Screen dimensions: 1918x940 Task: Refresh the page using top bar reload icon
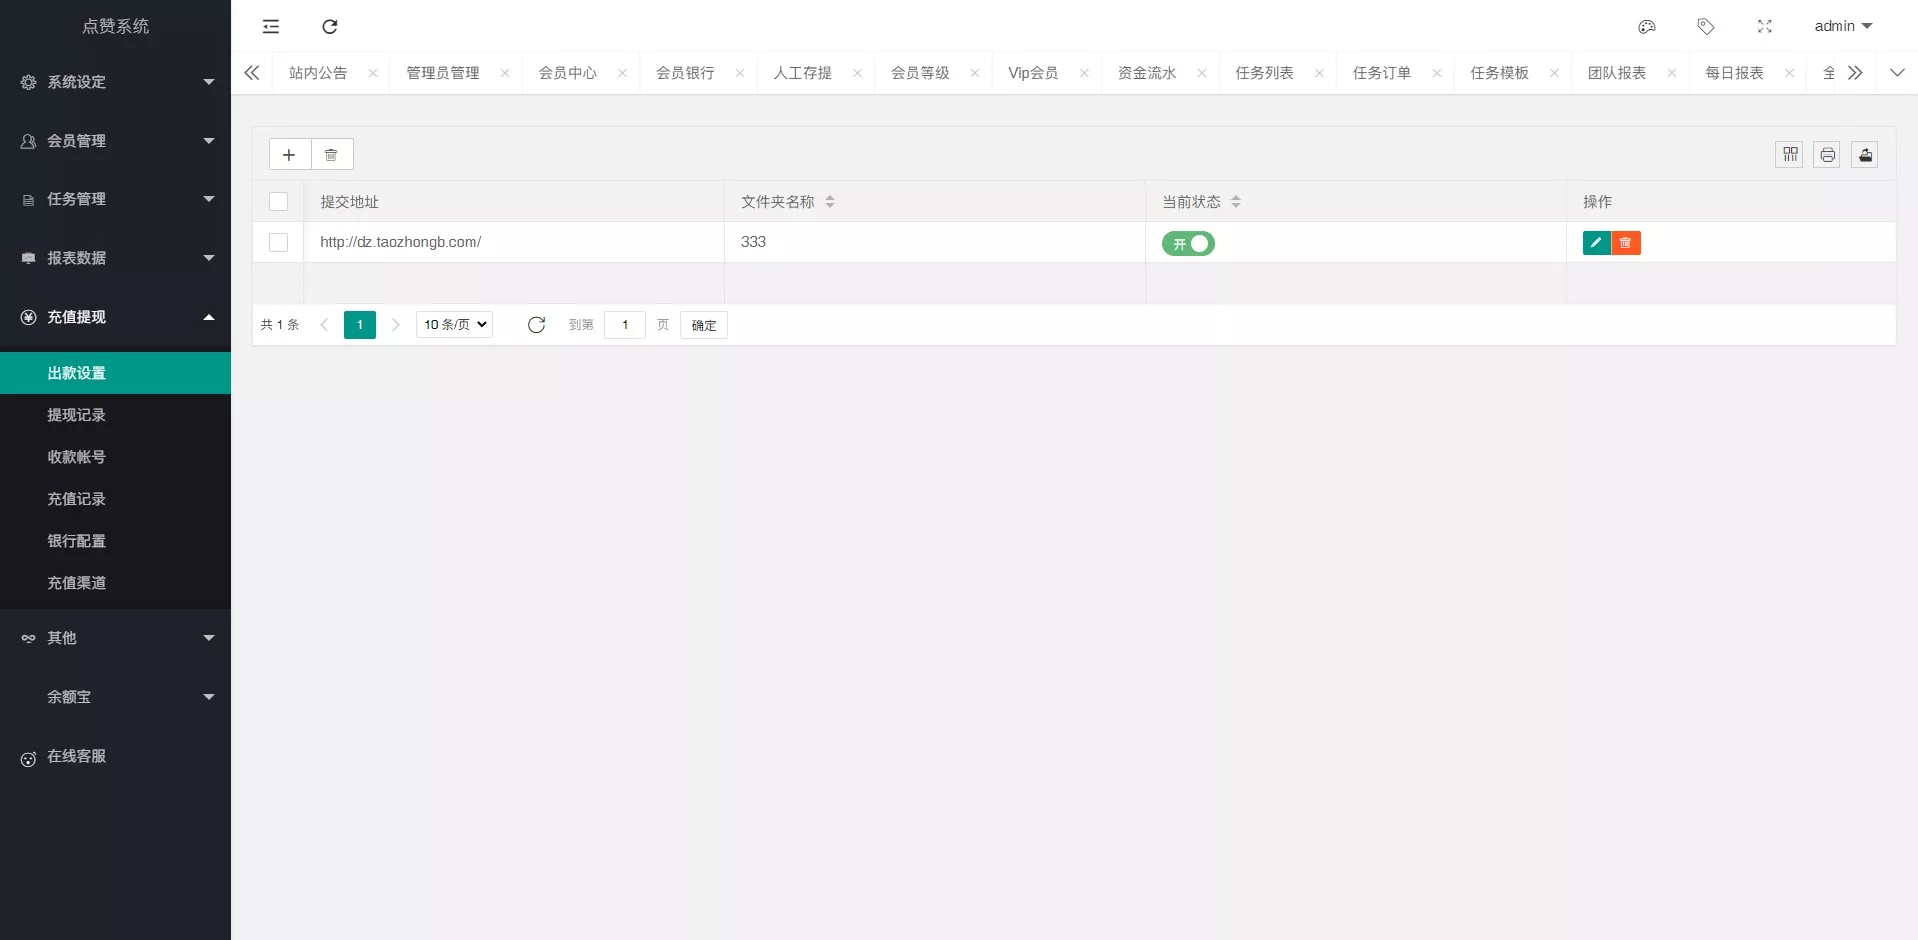[x=330, y=27]
